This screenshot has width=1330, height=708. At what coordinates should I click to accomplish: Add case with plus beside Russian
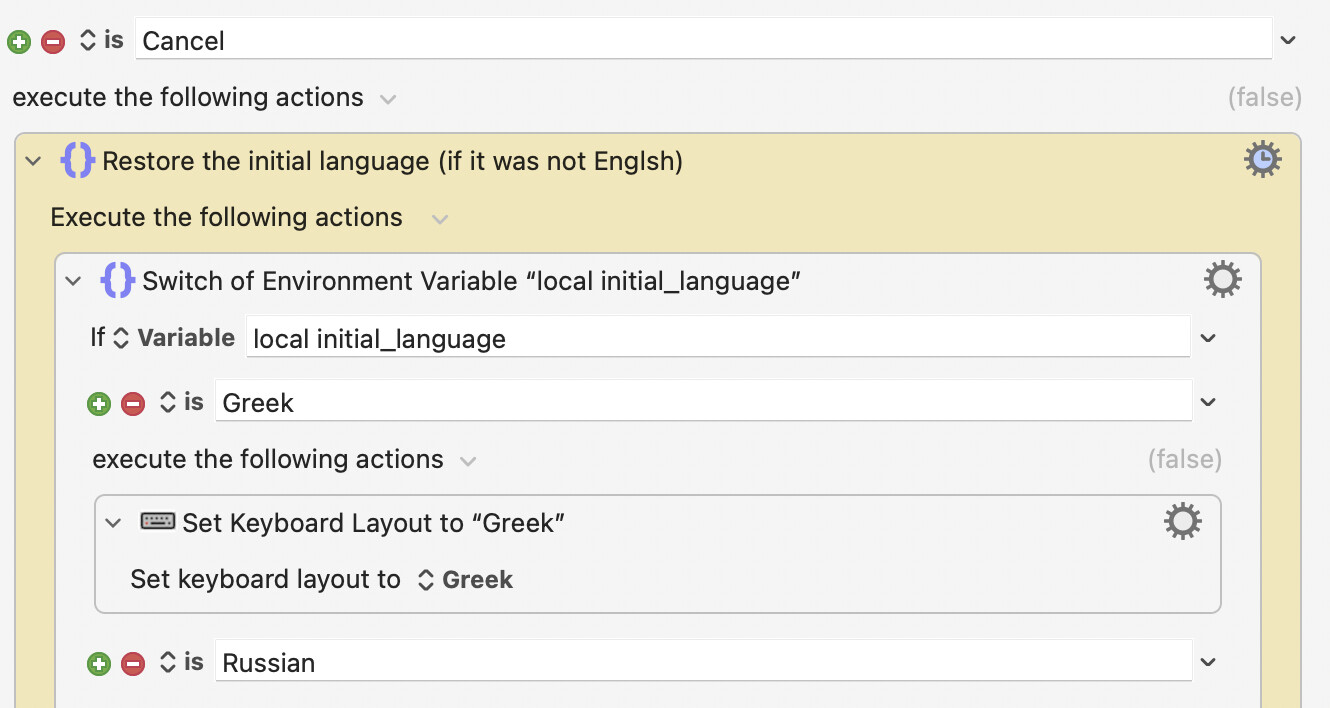(x=98, y=664)
